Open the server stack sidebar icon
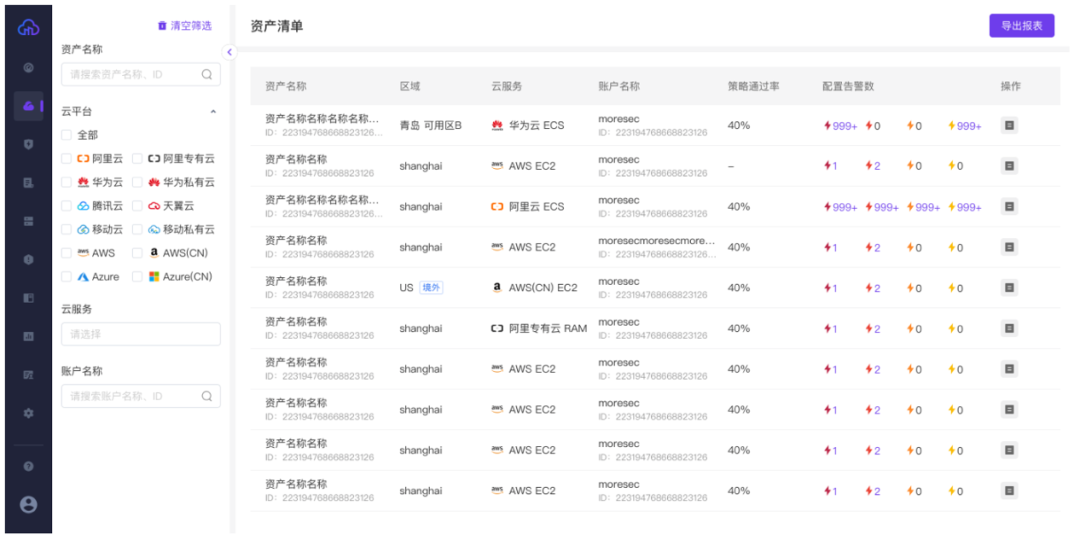 coord(28,221)
